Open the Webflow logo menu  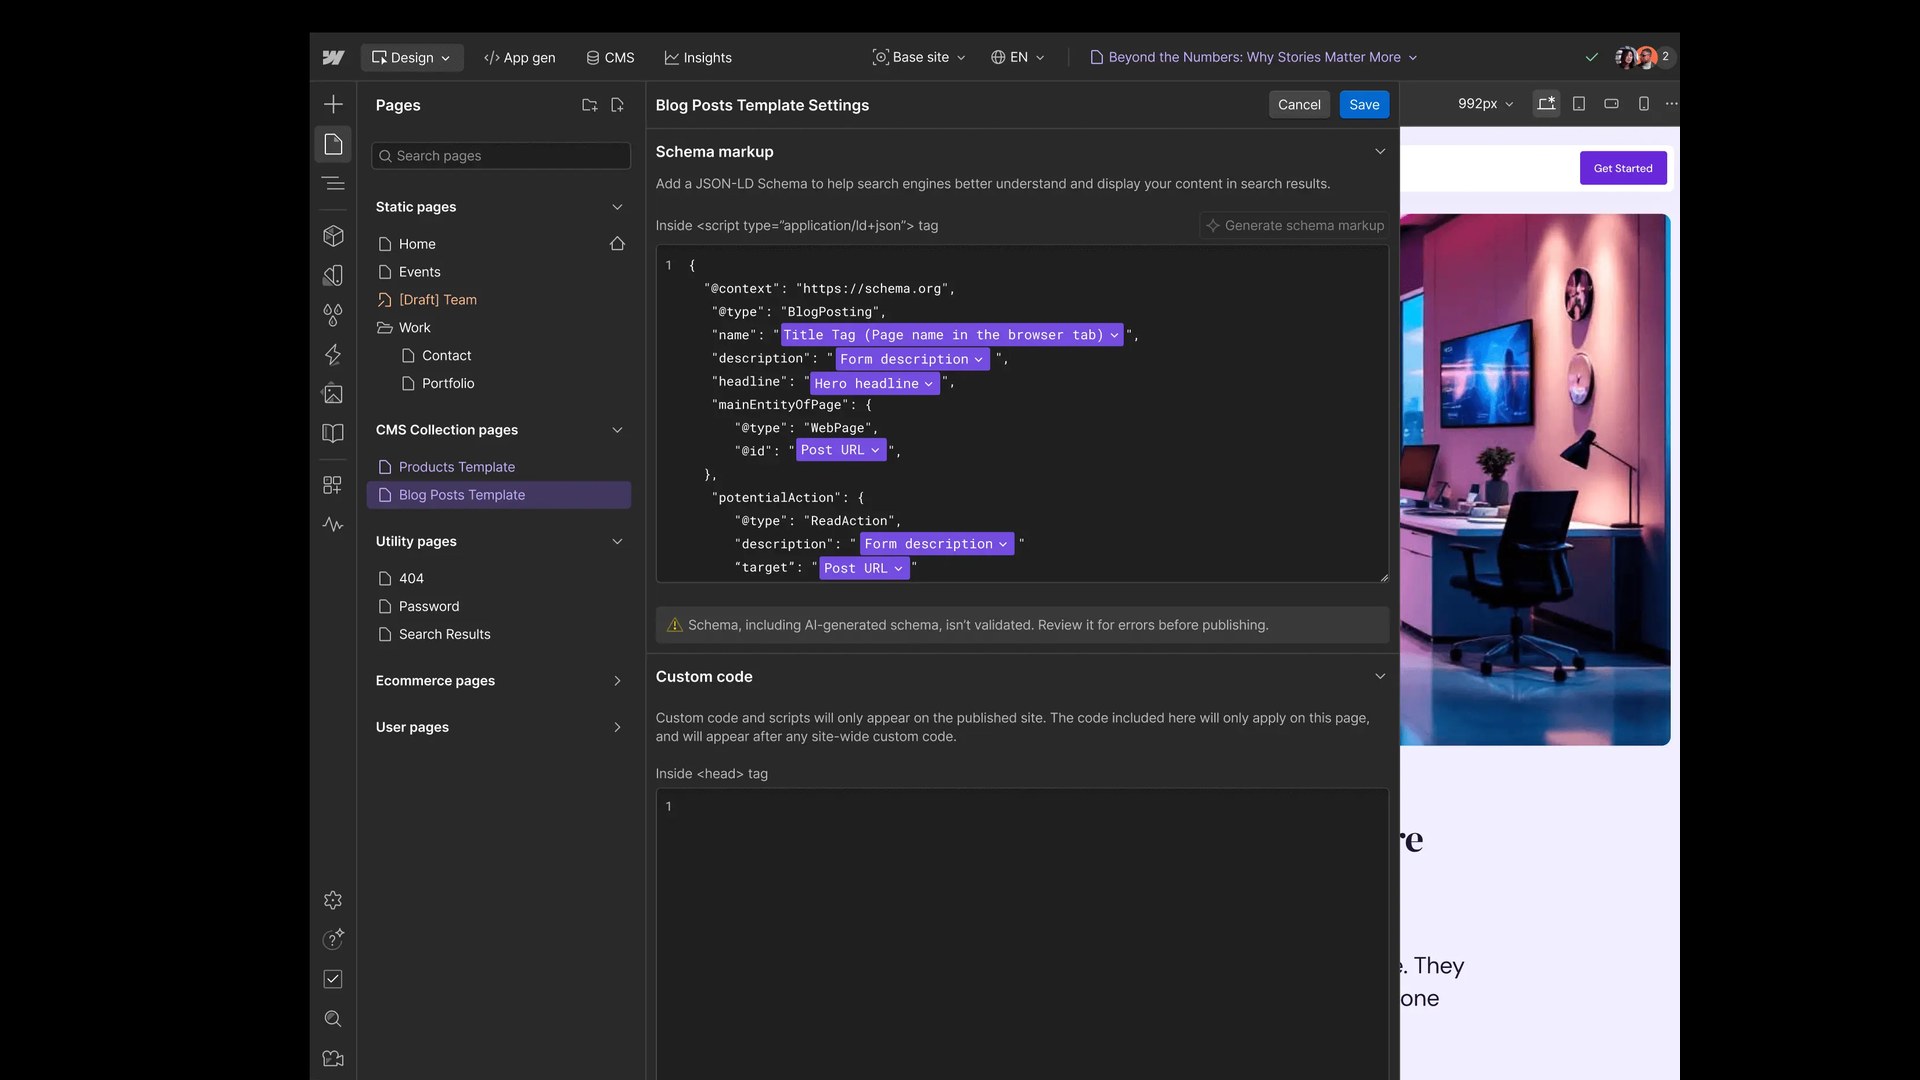(333, 57)
